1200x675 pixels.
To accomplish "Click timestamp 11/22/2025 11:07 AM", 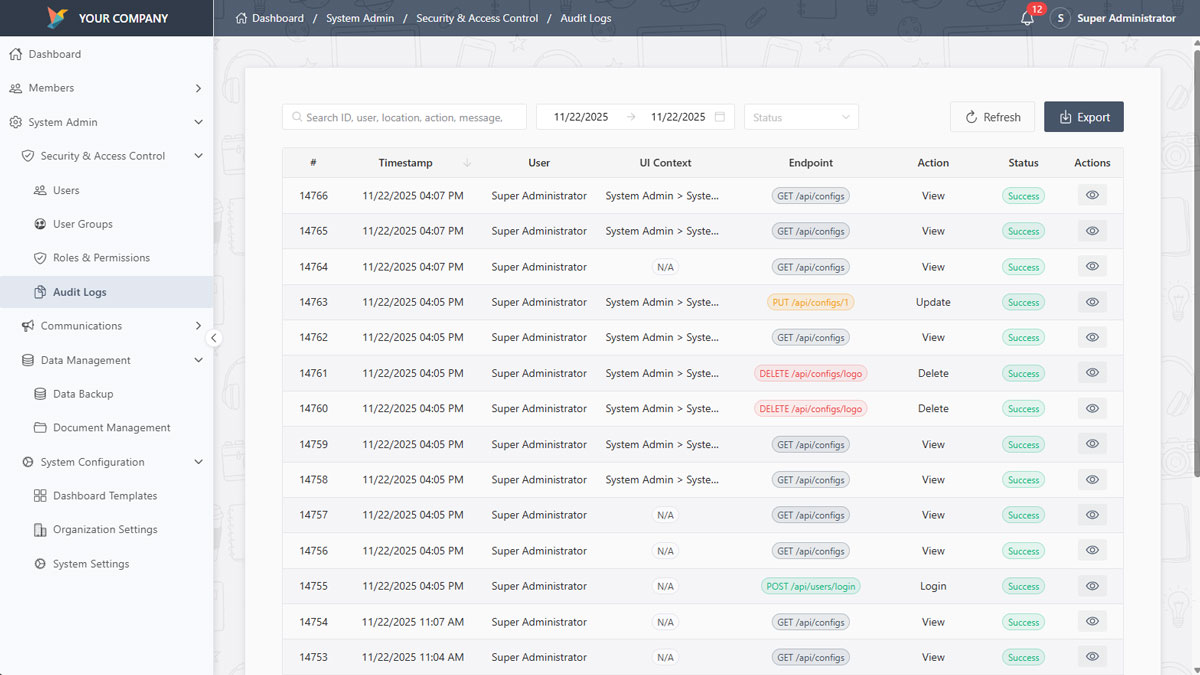I will click(413, 622).
